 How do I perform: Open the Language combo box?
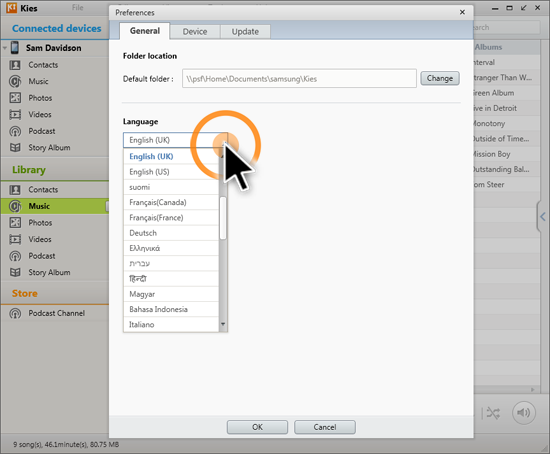[x=175, y=140]
